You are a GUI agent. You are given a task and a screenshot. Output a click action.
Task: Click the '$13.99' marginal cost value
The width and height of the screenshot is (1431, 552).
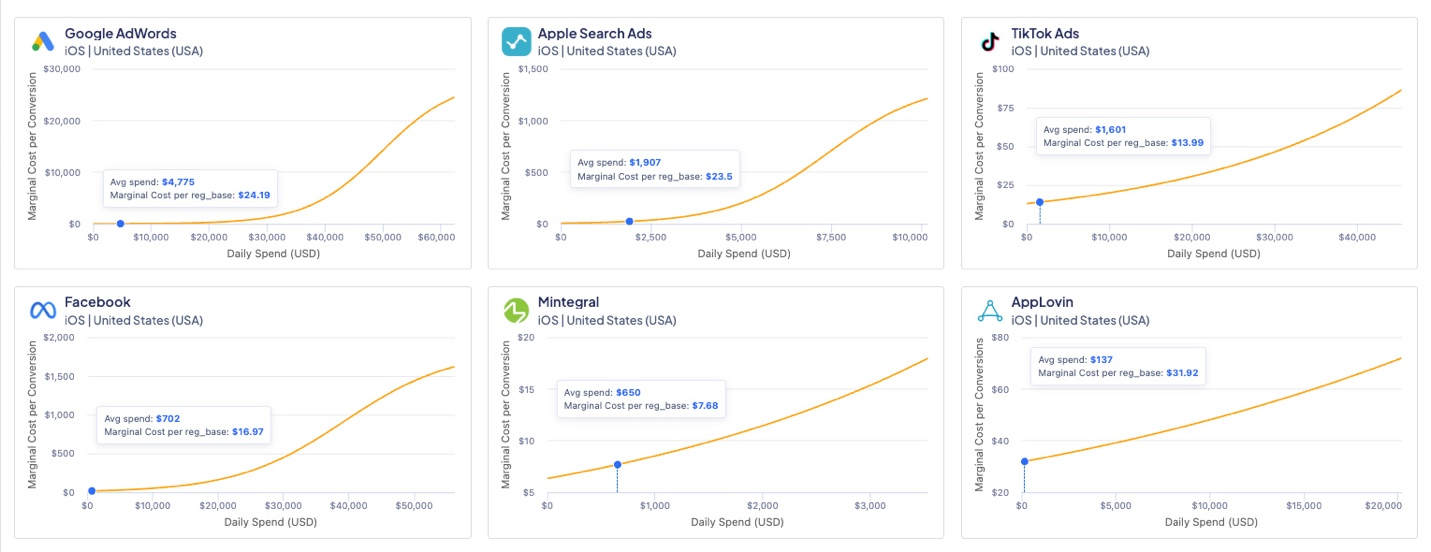click(x=1187, y=143)
